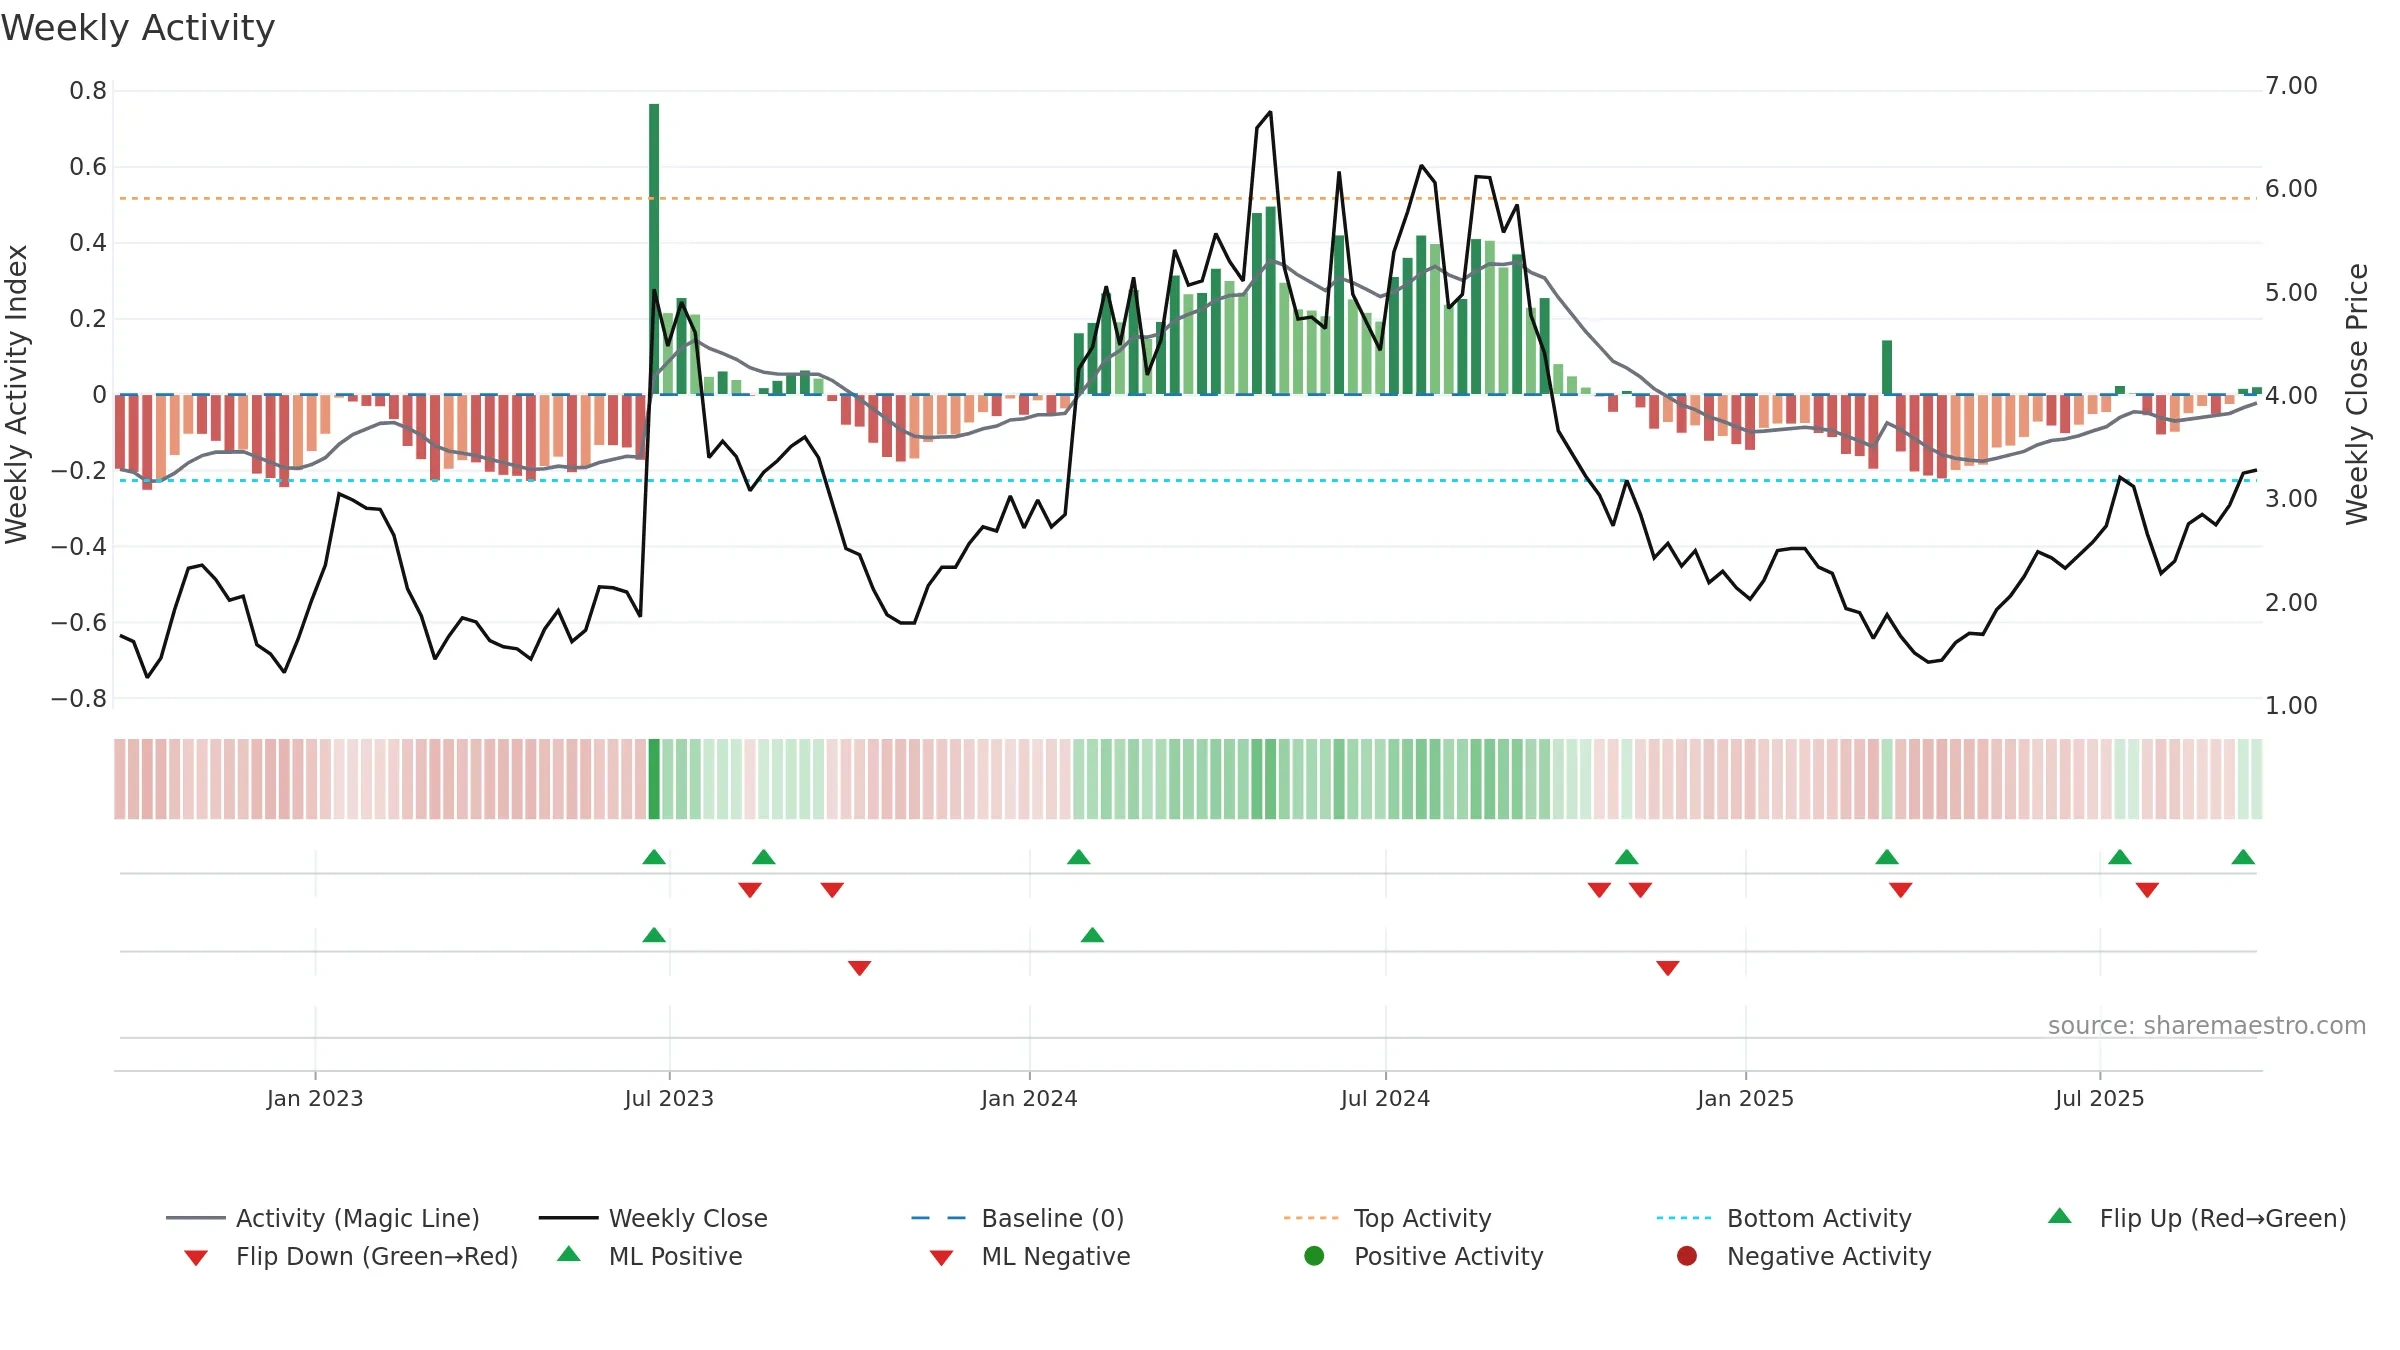Click the Jul 2025 x-axis label

click(2100, 1098)
